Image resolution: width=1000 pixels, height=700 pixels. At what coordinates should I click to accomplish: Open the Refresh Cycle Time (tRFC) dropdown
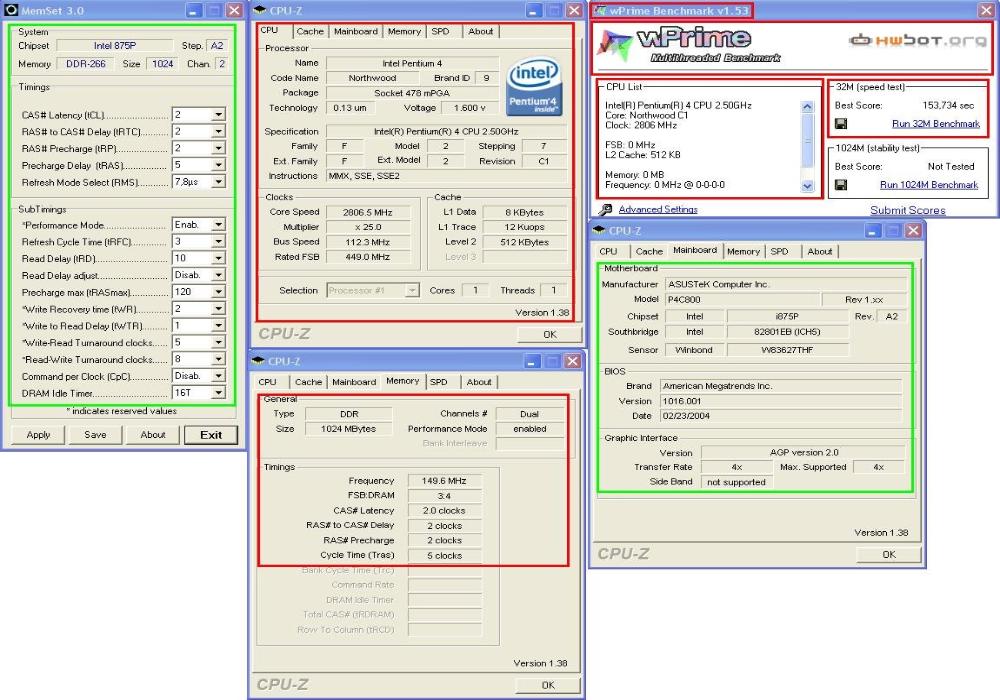218,242
